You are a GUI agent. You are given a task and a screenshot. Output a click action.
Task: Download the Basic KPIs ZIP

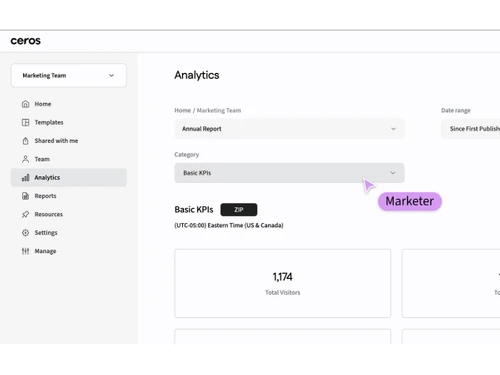click(x=239, y=209)
